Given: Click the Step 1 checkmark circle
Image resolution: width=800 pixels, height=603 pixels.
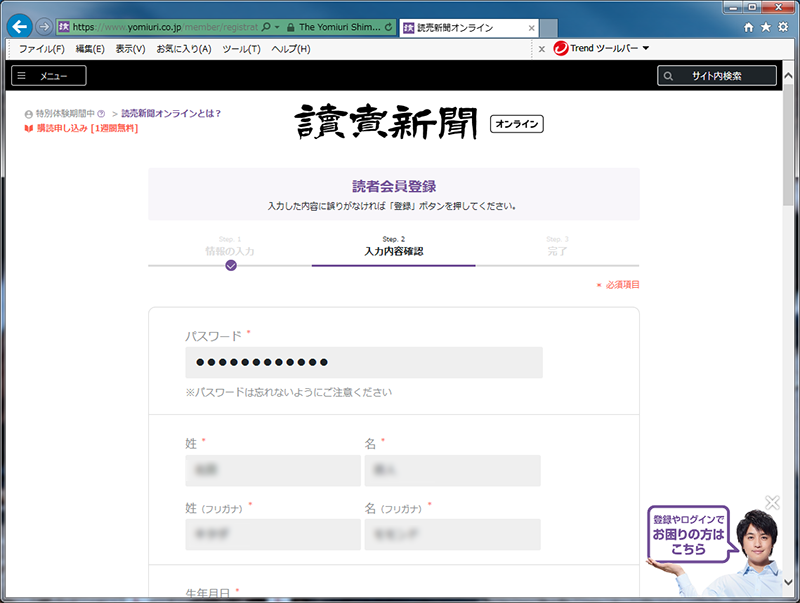Looking at the screenshot, I should click(x=231, y=265).
